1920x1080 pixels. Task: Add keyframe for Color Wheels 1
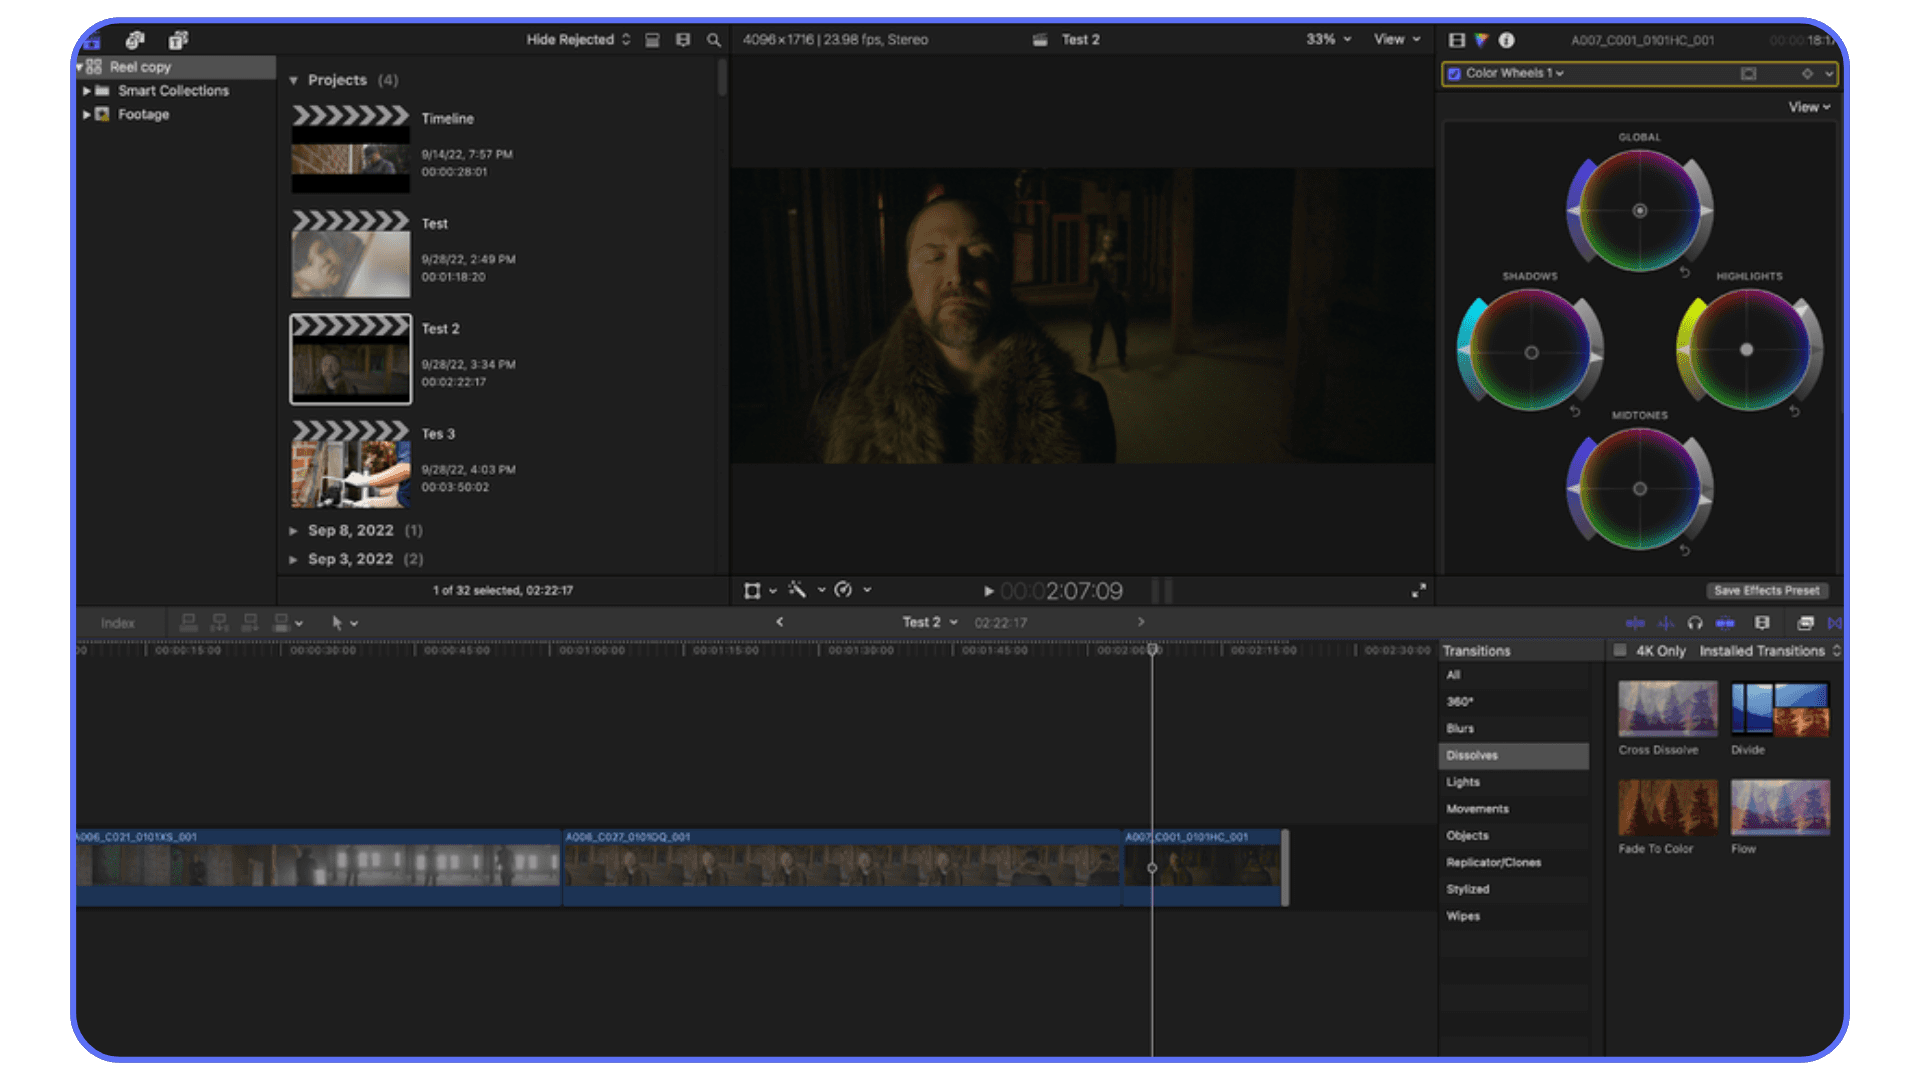click(1807, 74)
